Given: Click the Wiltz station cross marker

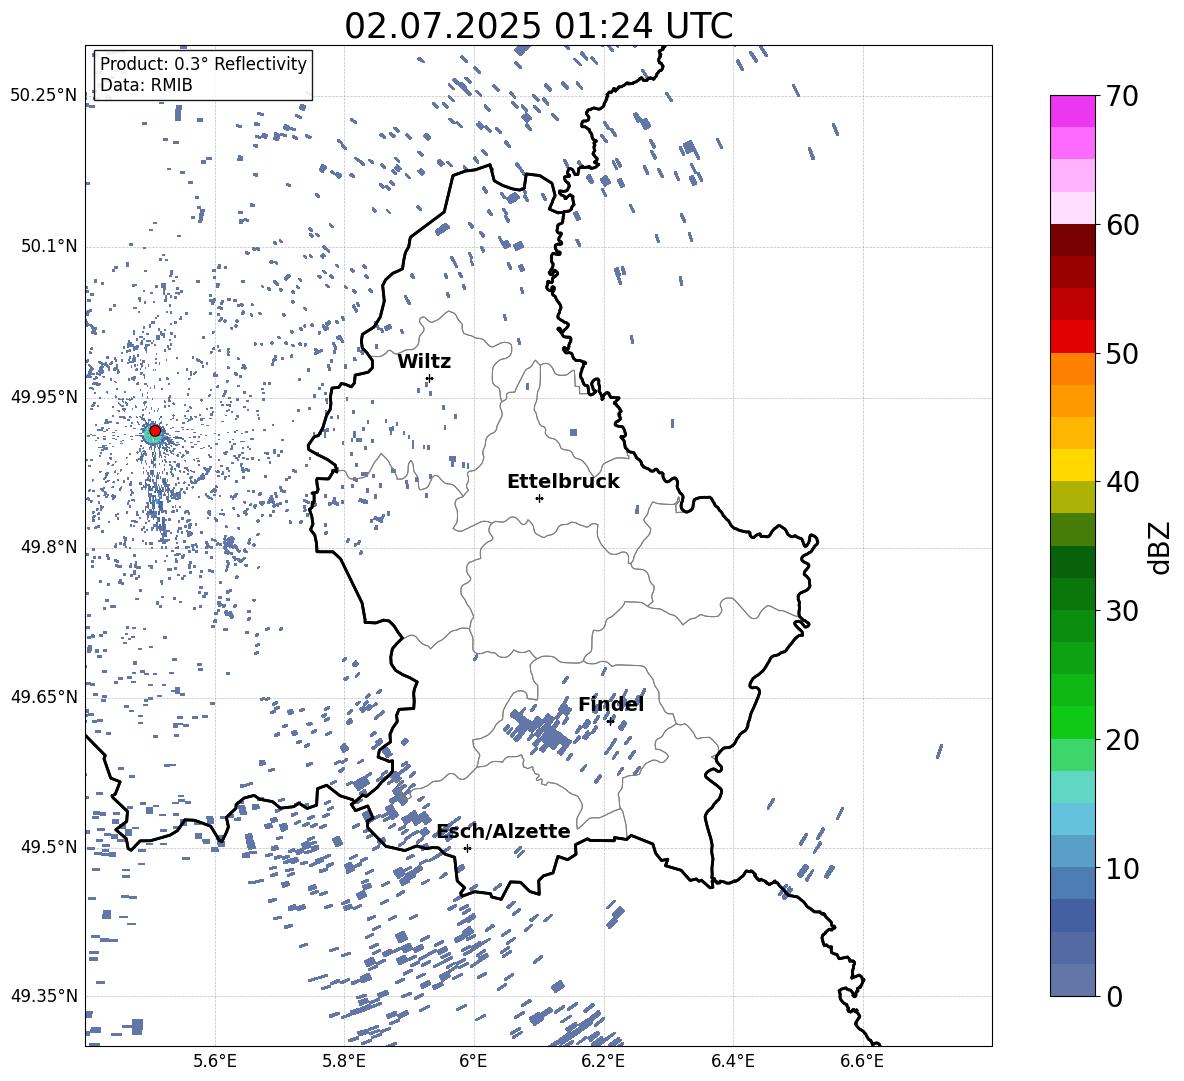Looking at the screenshot, I should (x=430, y=378).
